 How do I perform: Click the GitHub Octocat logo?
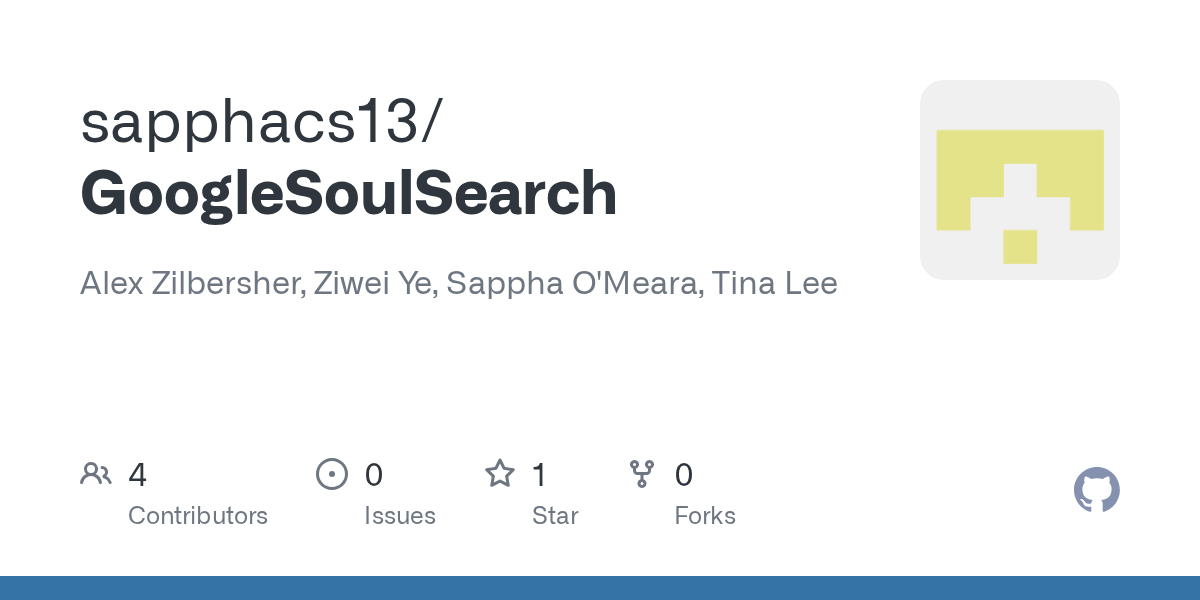[1096, 490]
